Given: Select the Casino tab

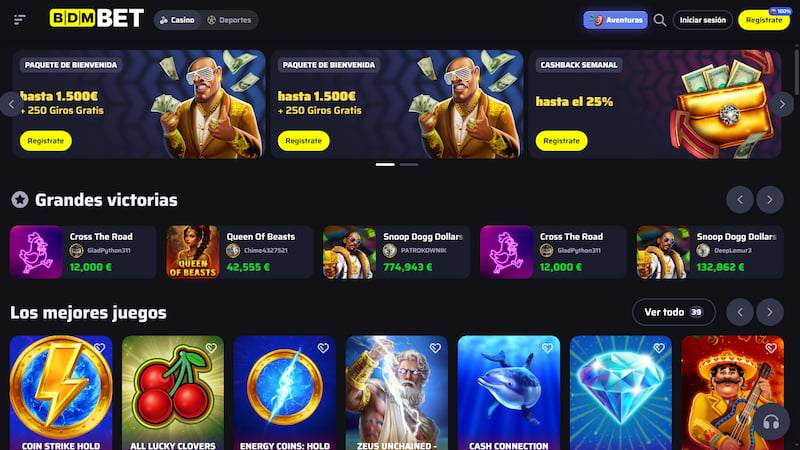Looking at the screenshot, I should tap(177, 20).
